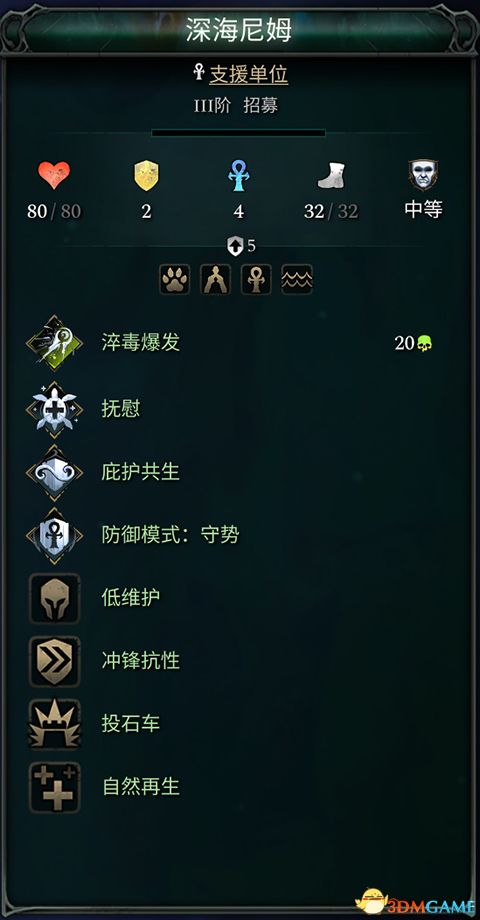The height and width of the screenshot is (920, 480).
Task: Click the mask morale icon above 中等
Action: tap(422, 175)
